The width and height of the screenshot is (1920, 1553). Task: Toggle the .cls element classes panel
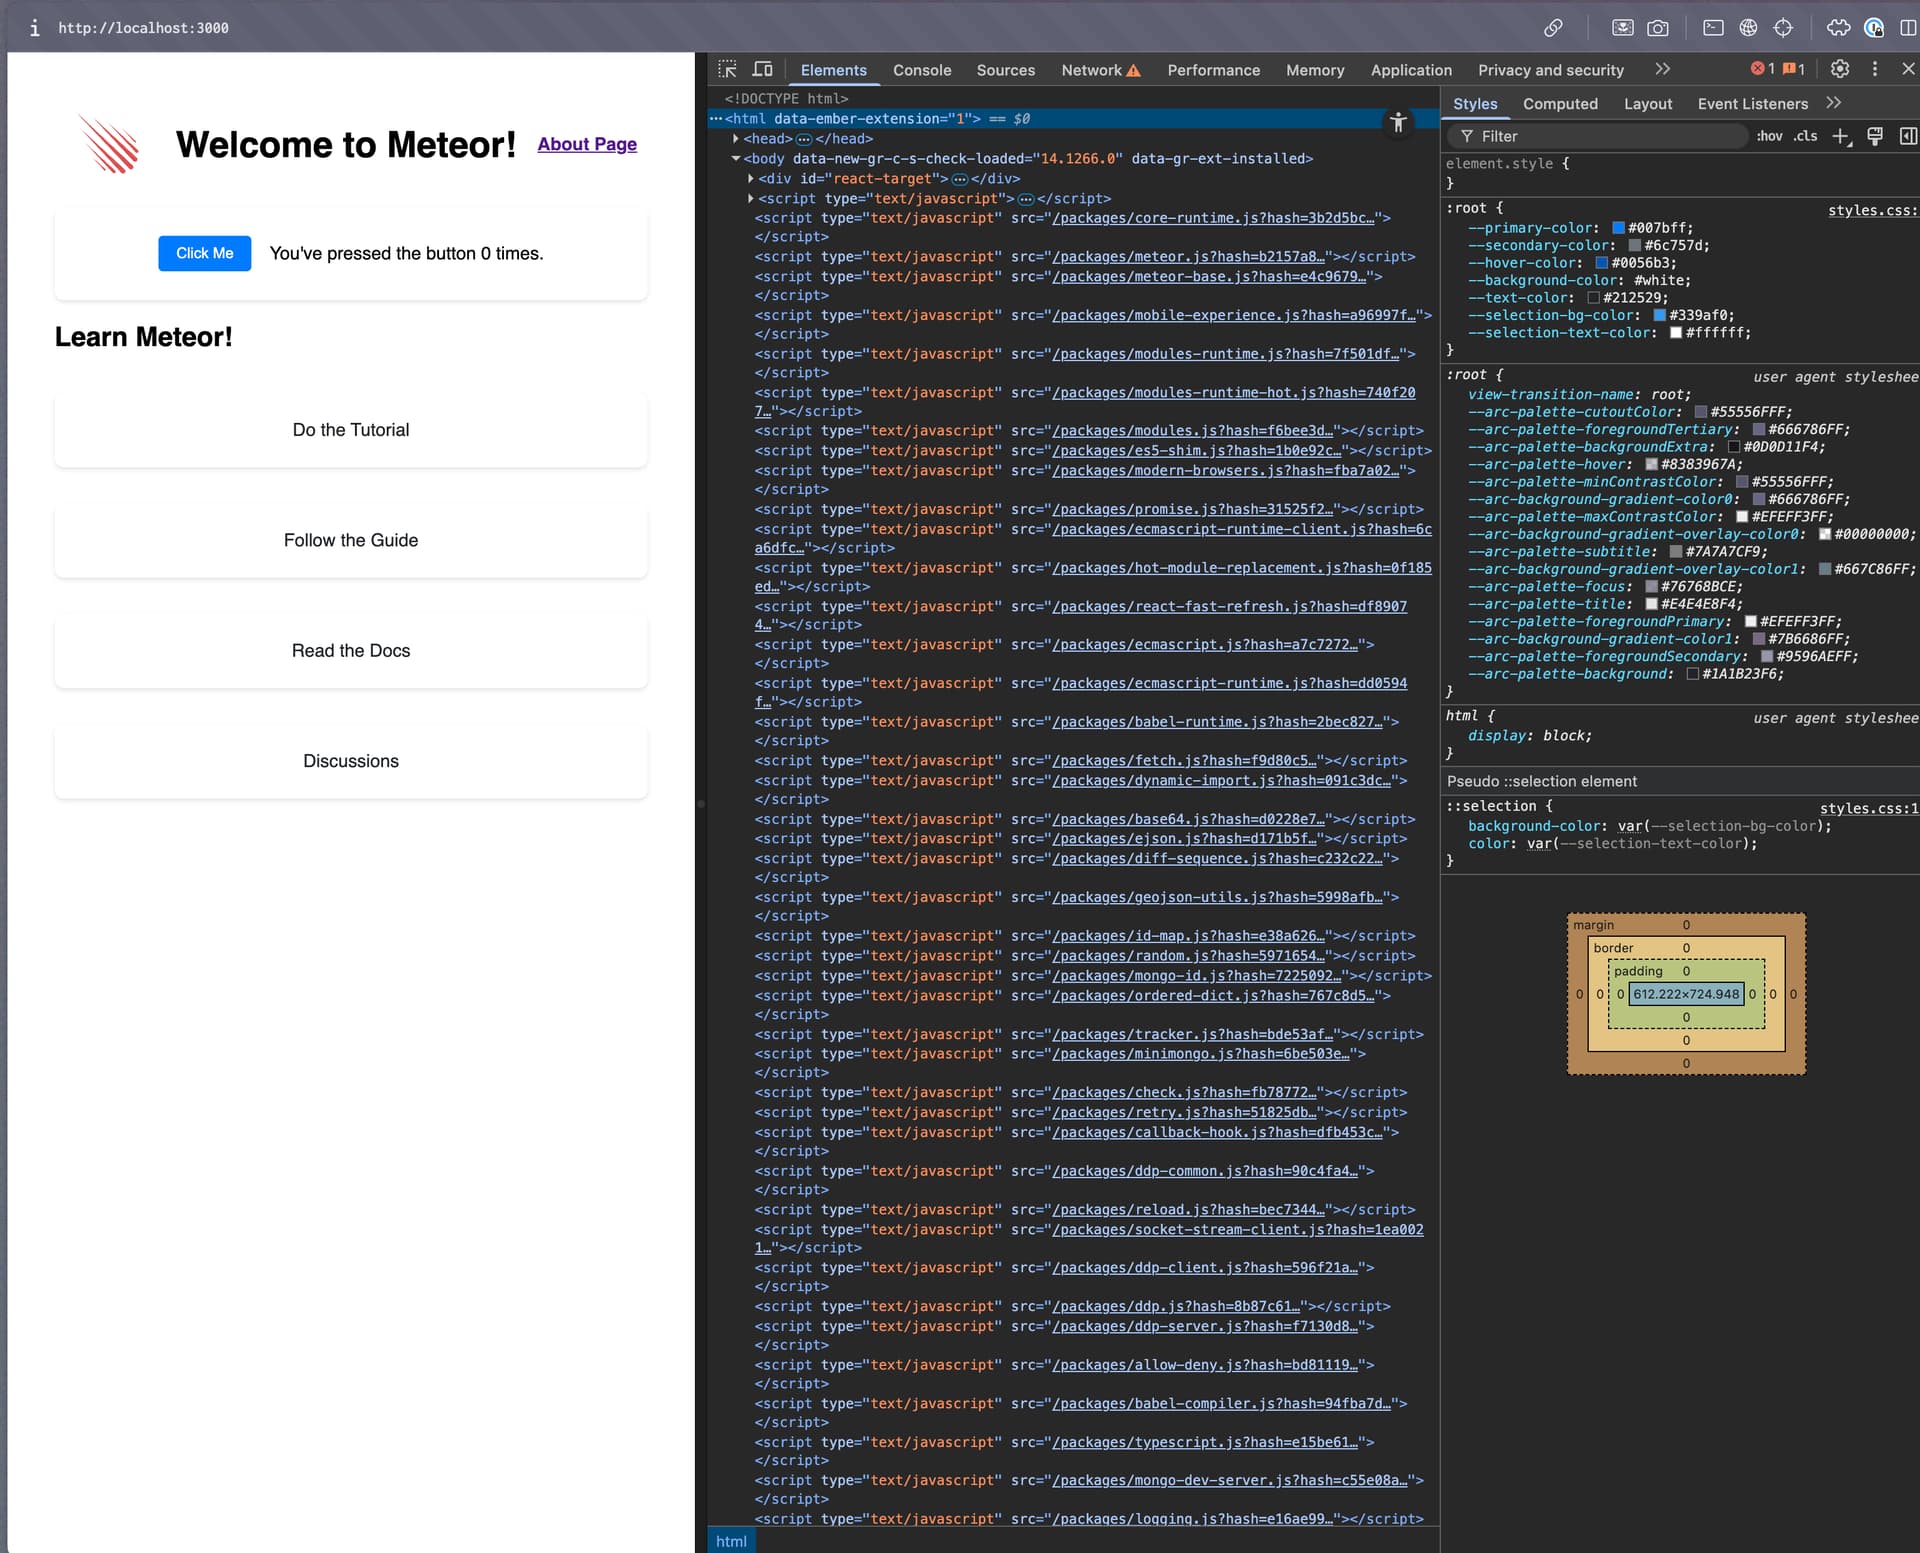[x=1805, y=136]
